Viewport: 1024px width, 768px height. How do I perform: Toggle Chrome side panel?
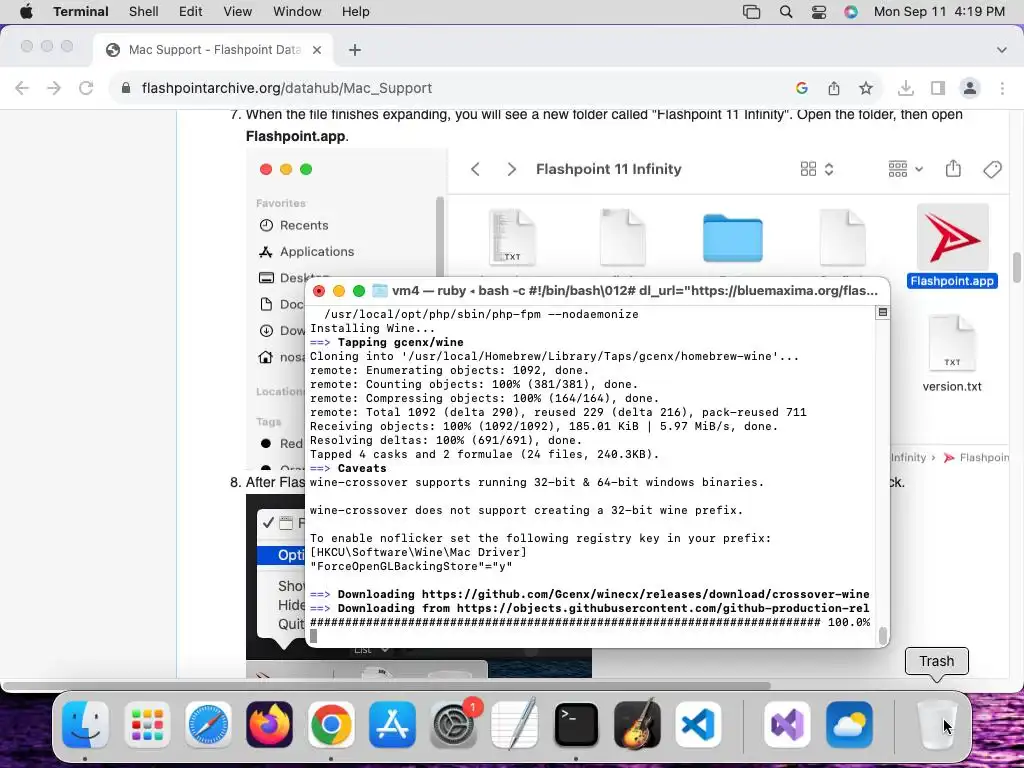coord(938,88)
